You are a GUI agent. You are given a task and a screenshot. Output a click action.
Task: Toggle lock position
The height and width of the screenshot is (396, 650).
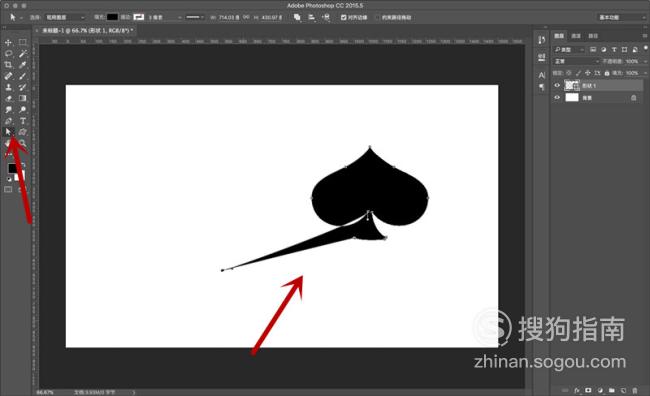(587, 73)
